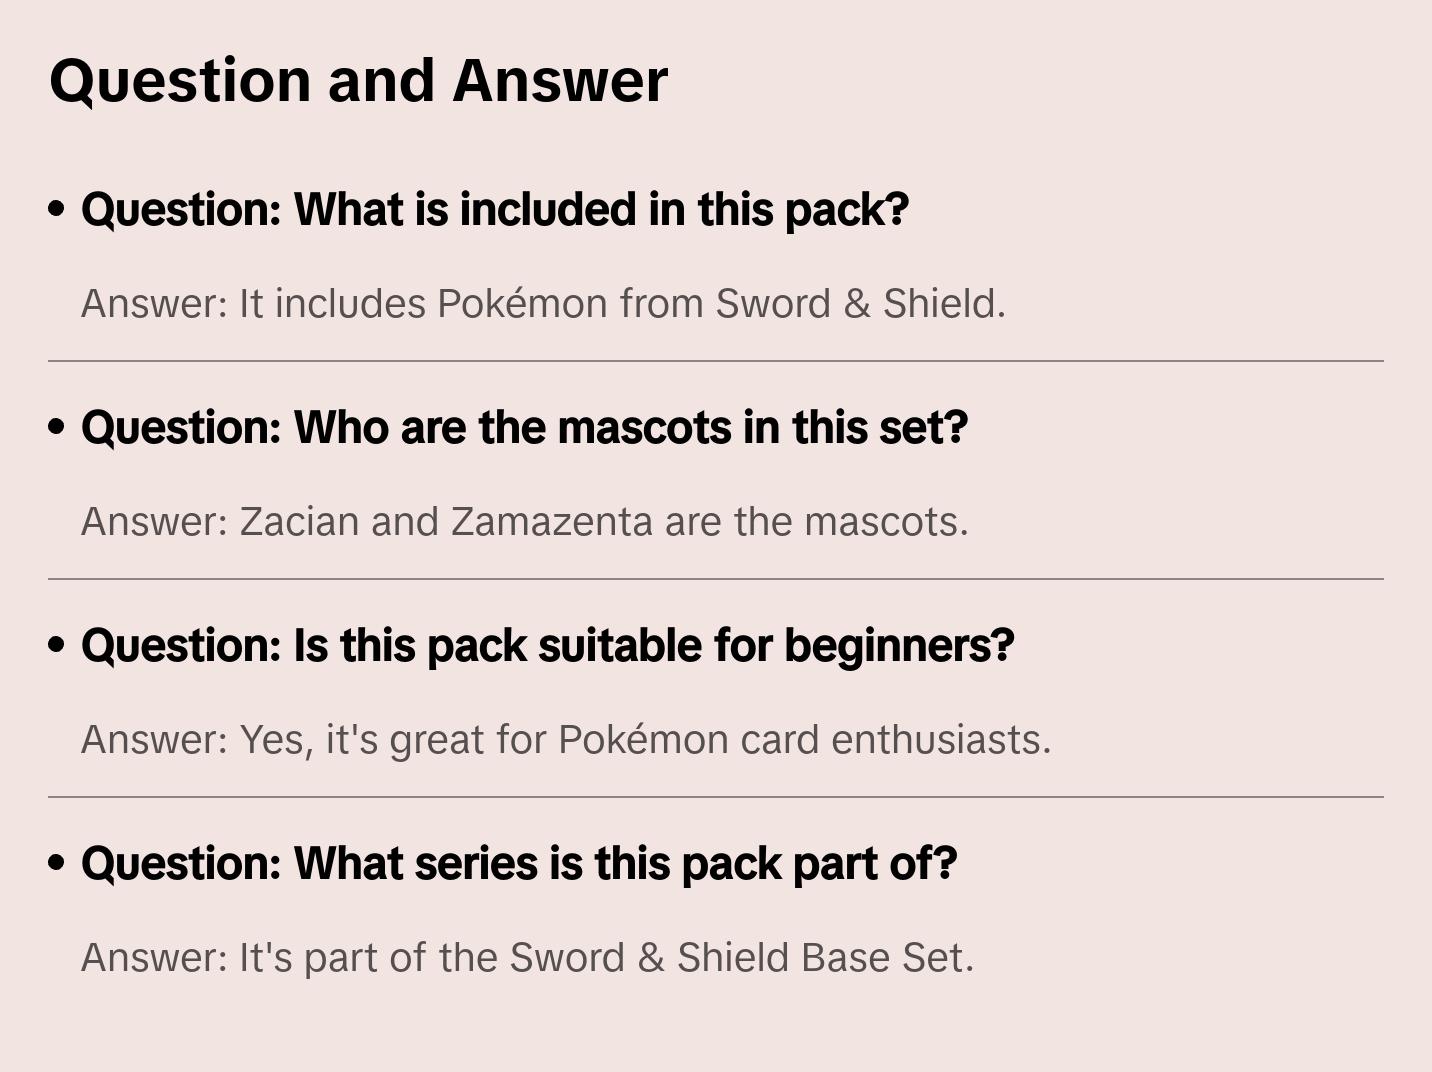Viewport: 1432px width, 1072px height.
Task: Click the divider line below the first answer
Action: 716,361
